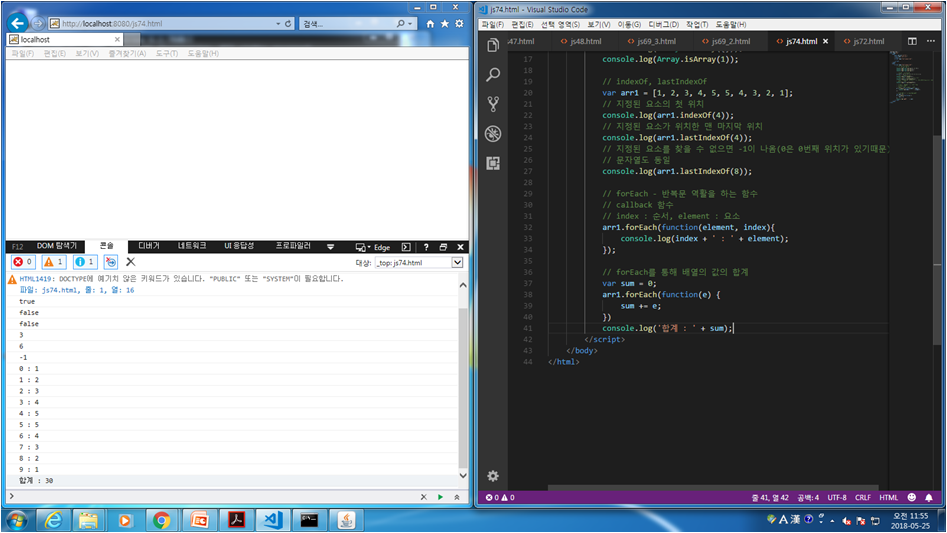The width and height of the screenshot is (947, 533).
Task: Click the search magnifier in the IE search box
Action: [x=400, y=24]
